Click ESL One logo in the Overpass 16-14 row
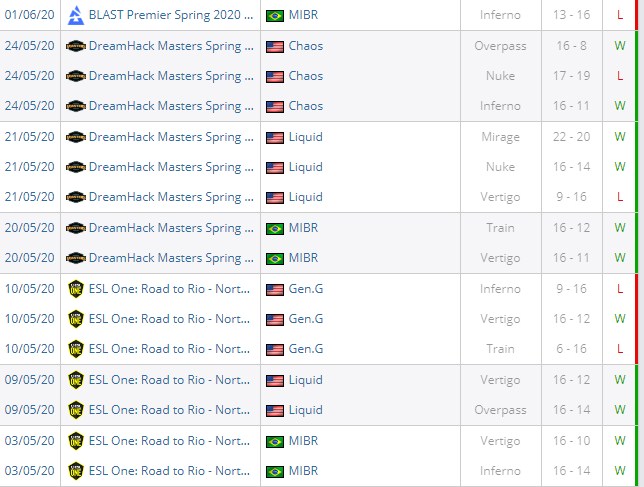The width and height of the screenshot is (644, 487). coord(75,410)
